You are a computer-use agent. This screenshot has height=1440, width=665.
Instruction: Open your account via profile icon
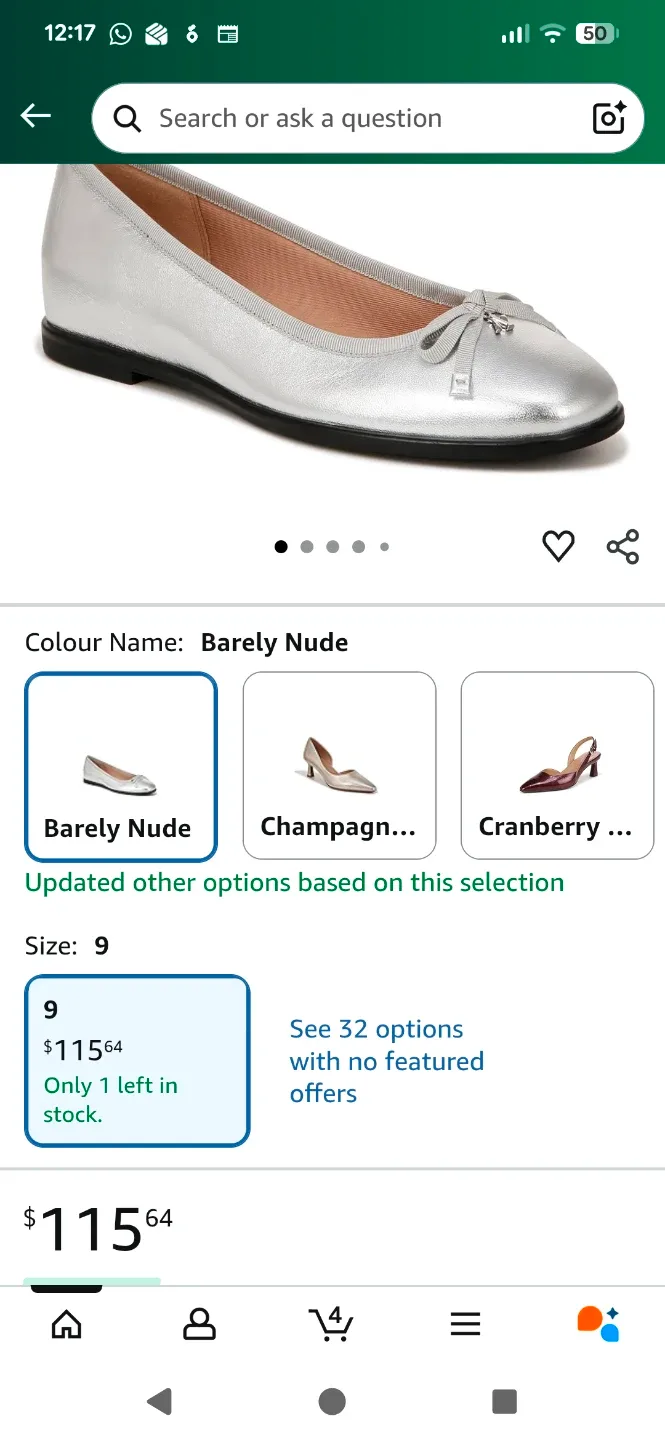point(199,1322)
